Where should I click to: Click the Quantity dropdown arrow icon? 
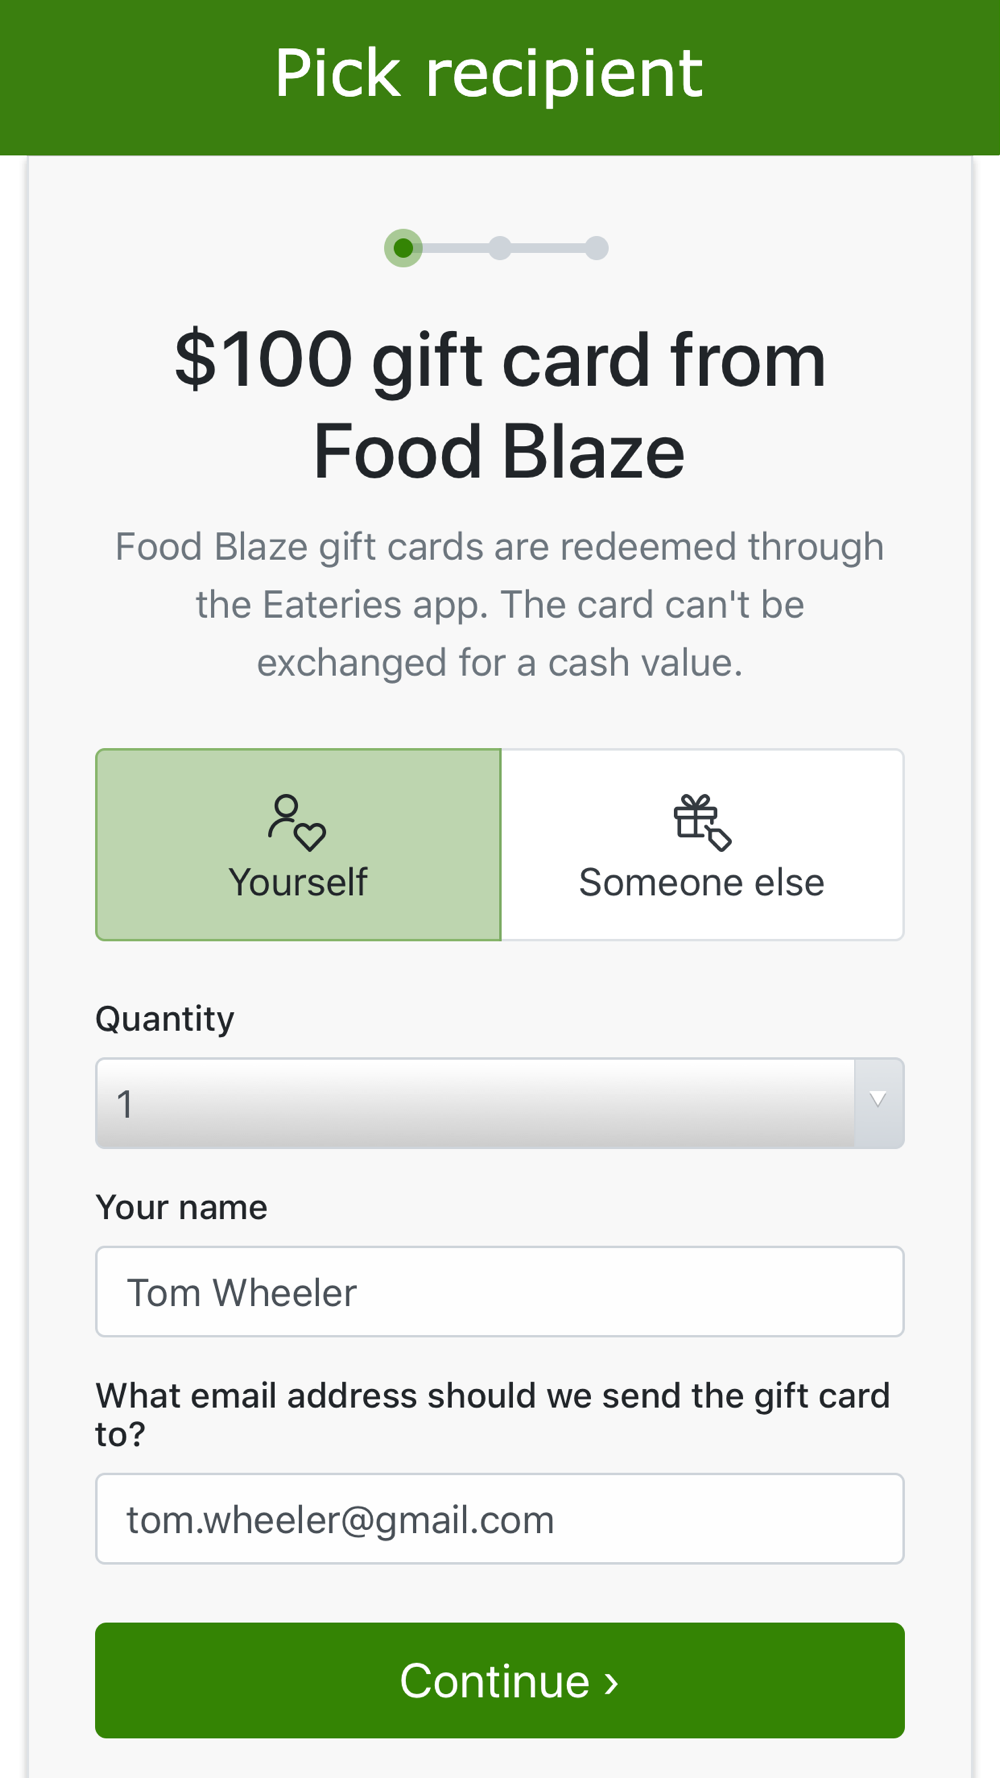click(x=878, y=1100)
